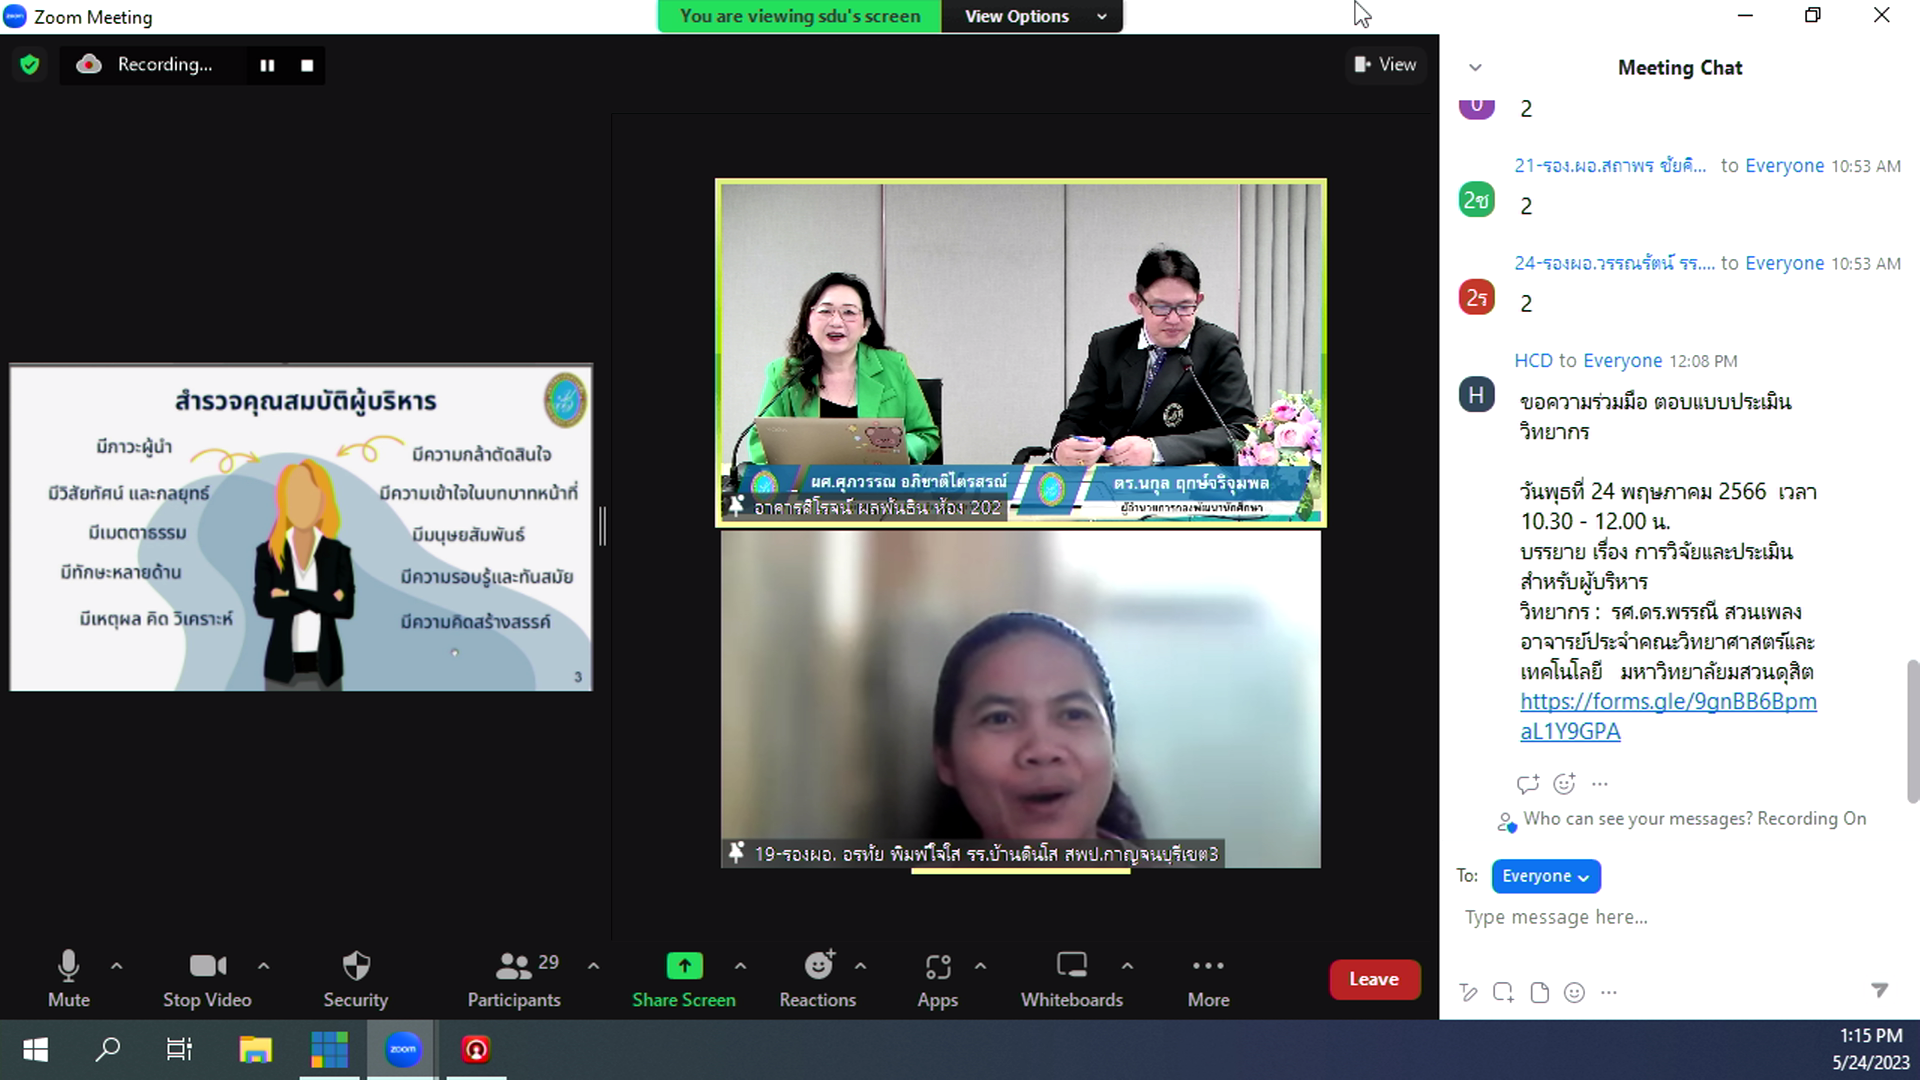This screenshot has width=1920, height=1080.
Task: Open the Reactions menu
Action: point(818,978)
